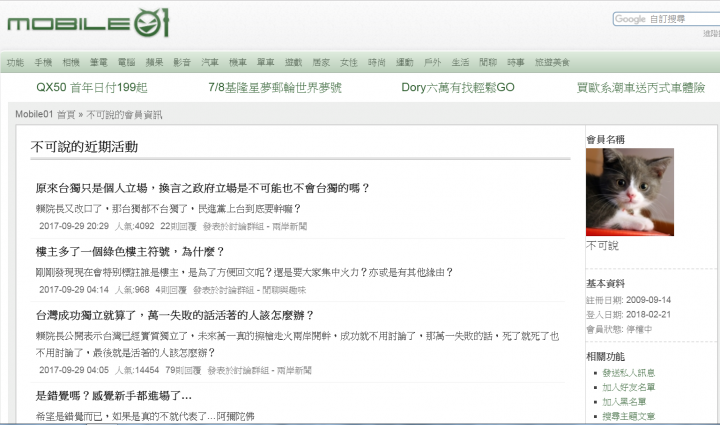Open the 單車 menu

tap(265, 62)
